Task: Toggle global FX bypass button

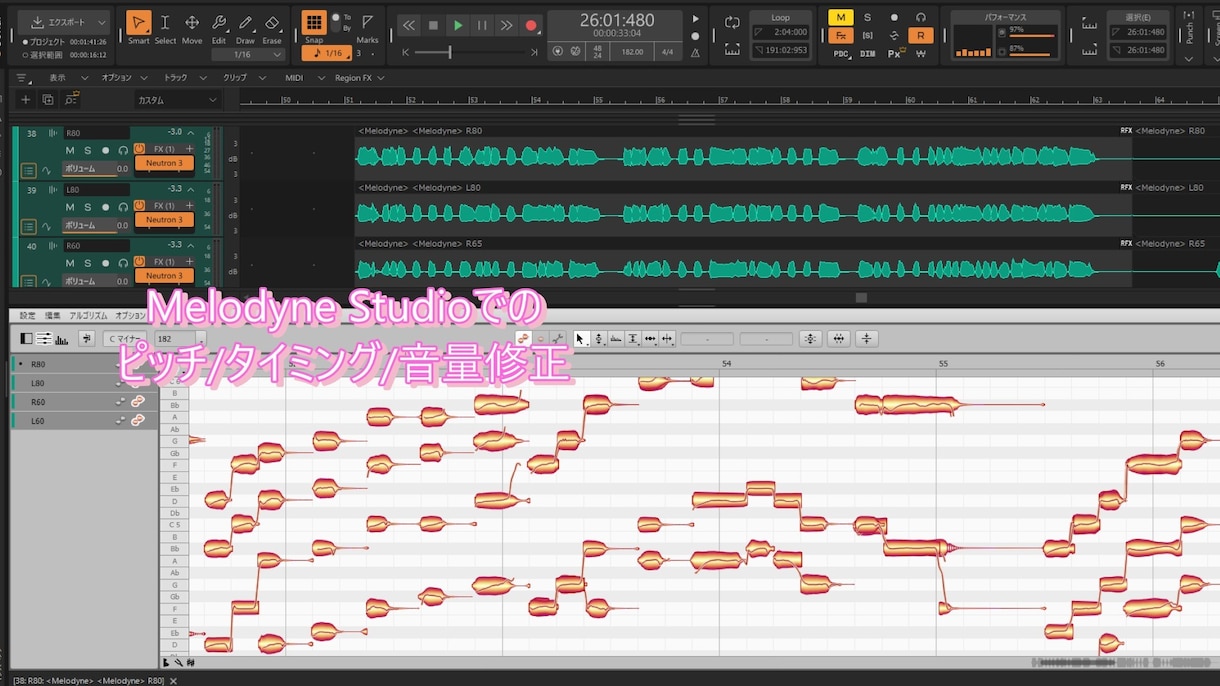Action: pos(841,36)
